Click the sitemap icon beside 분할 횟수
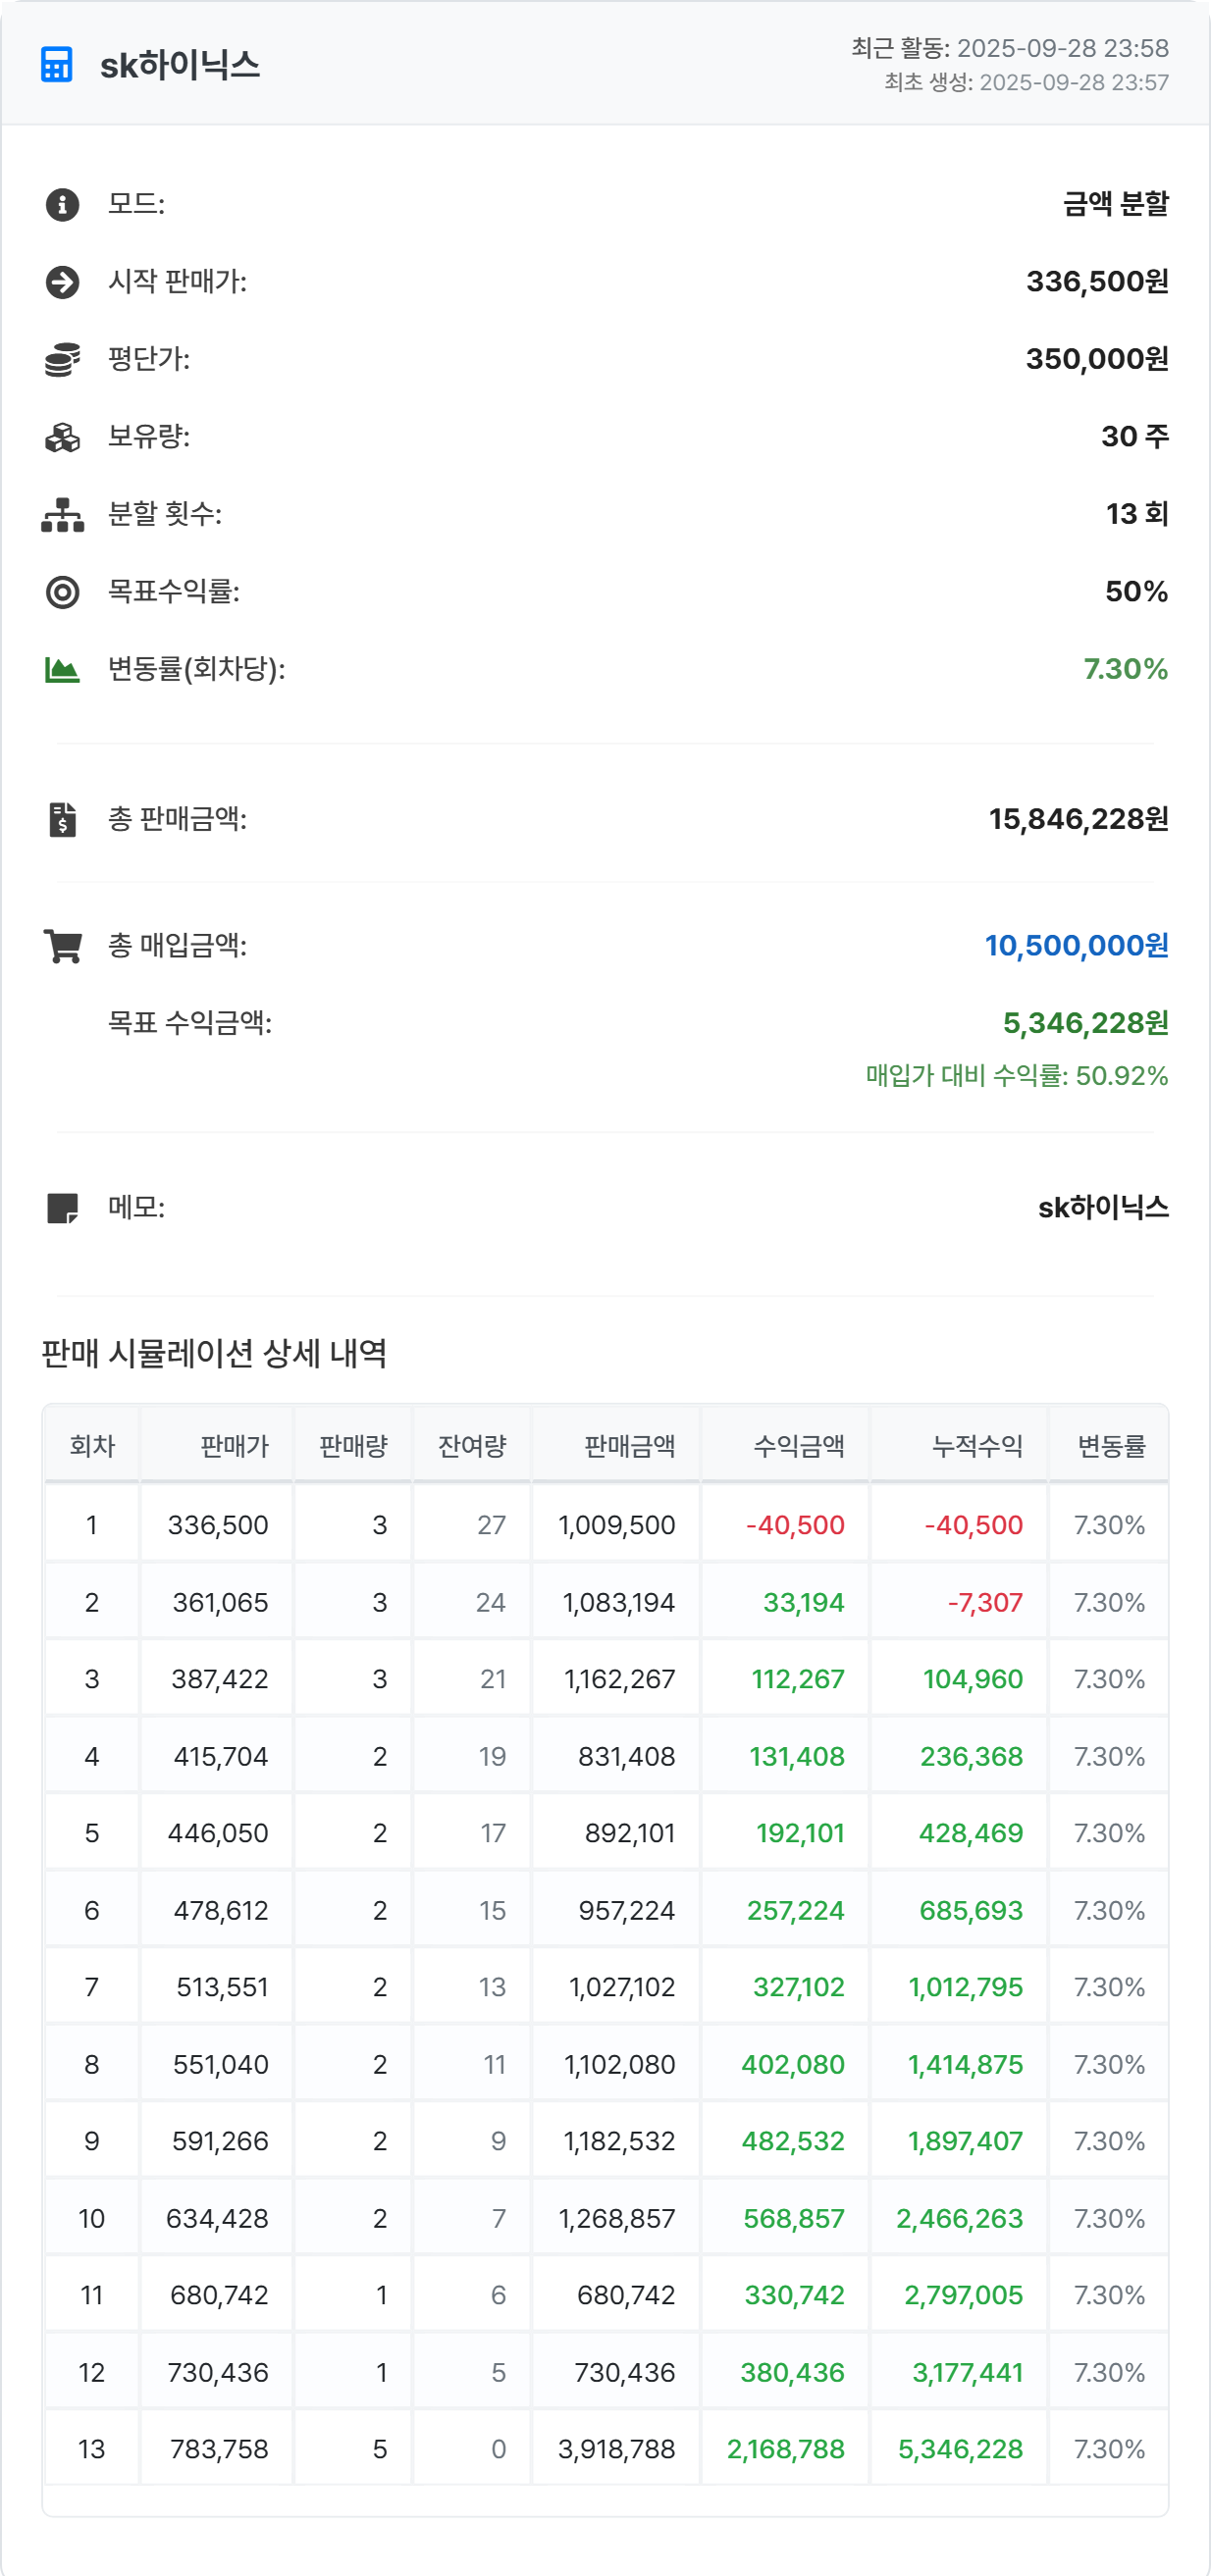 coord(62,515)
